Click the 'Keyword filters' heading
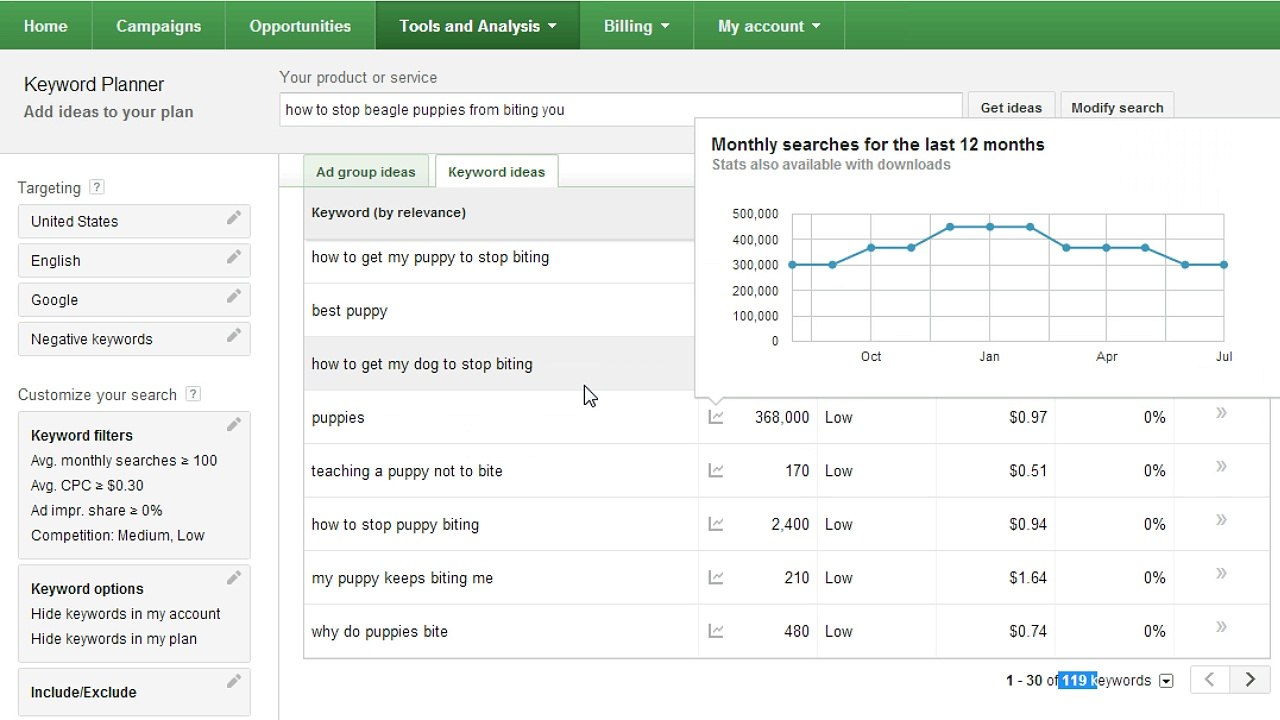Image resolution: width=1280 pixels, height=720 pixels. [x=82, y=435]
